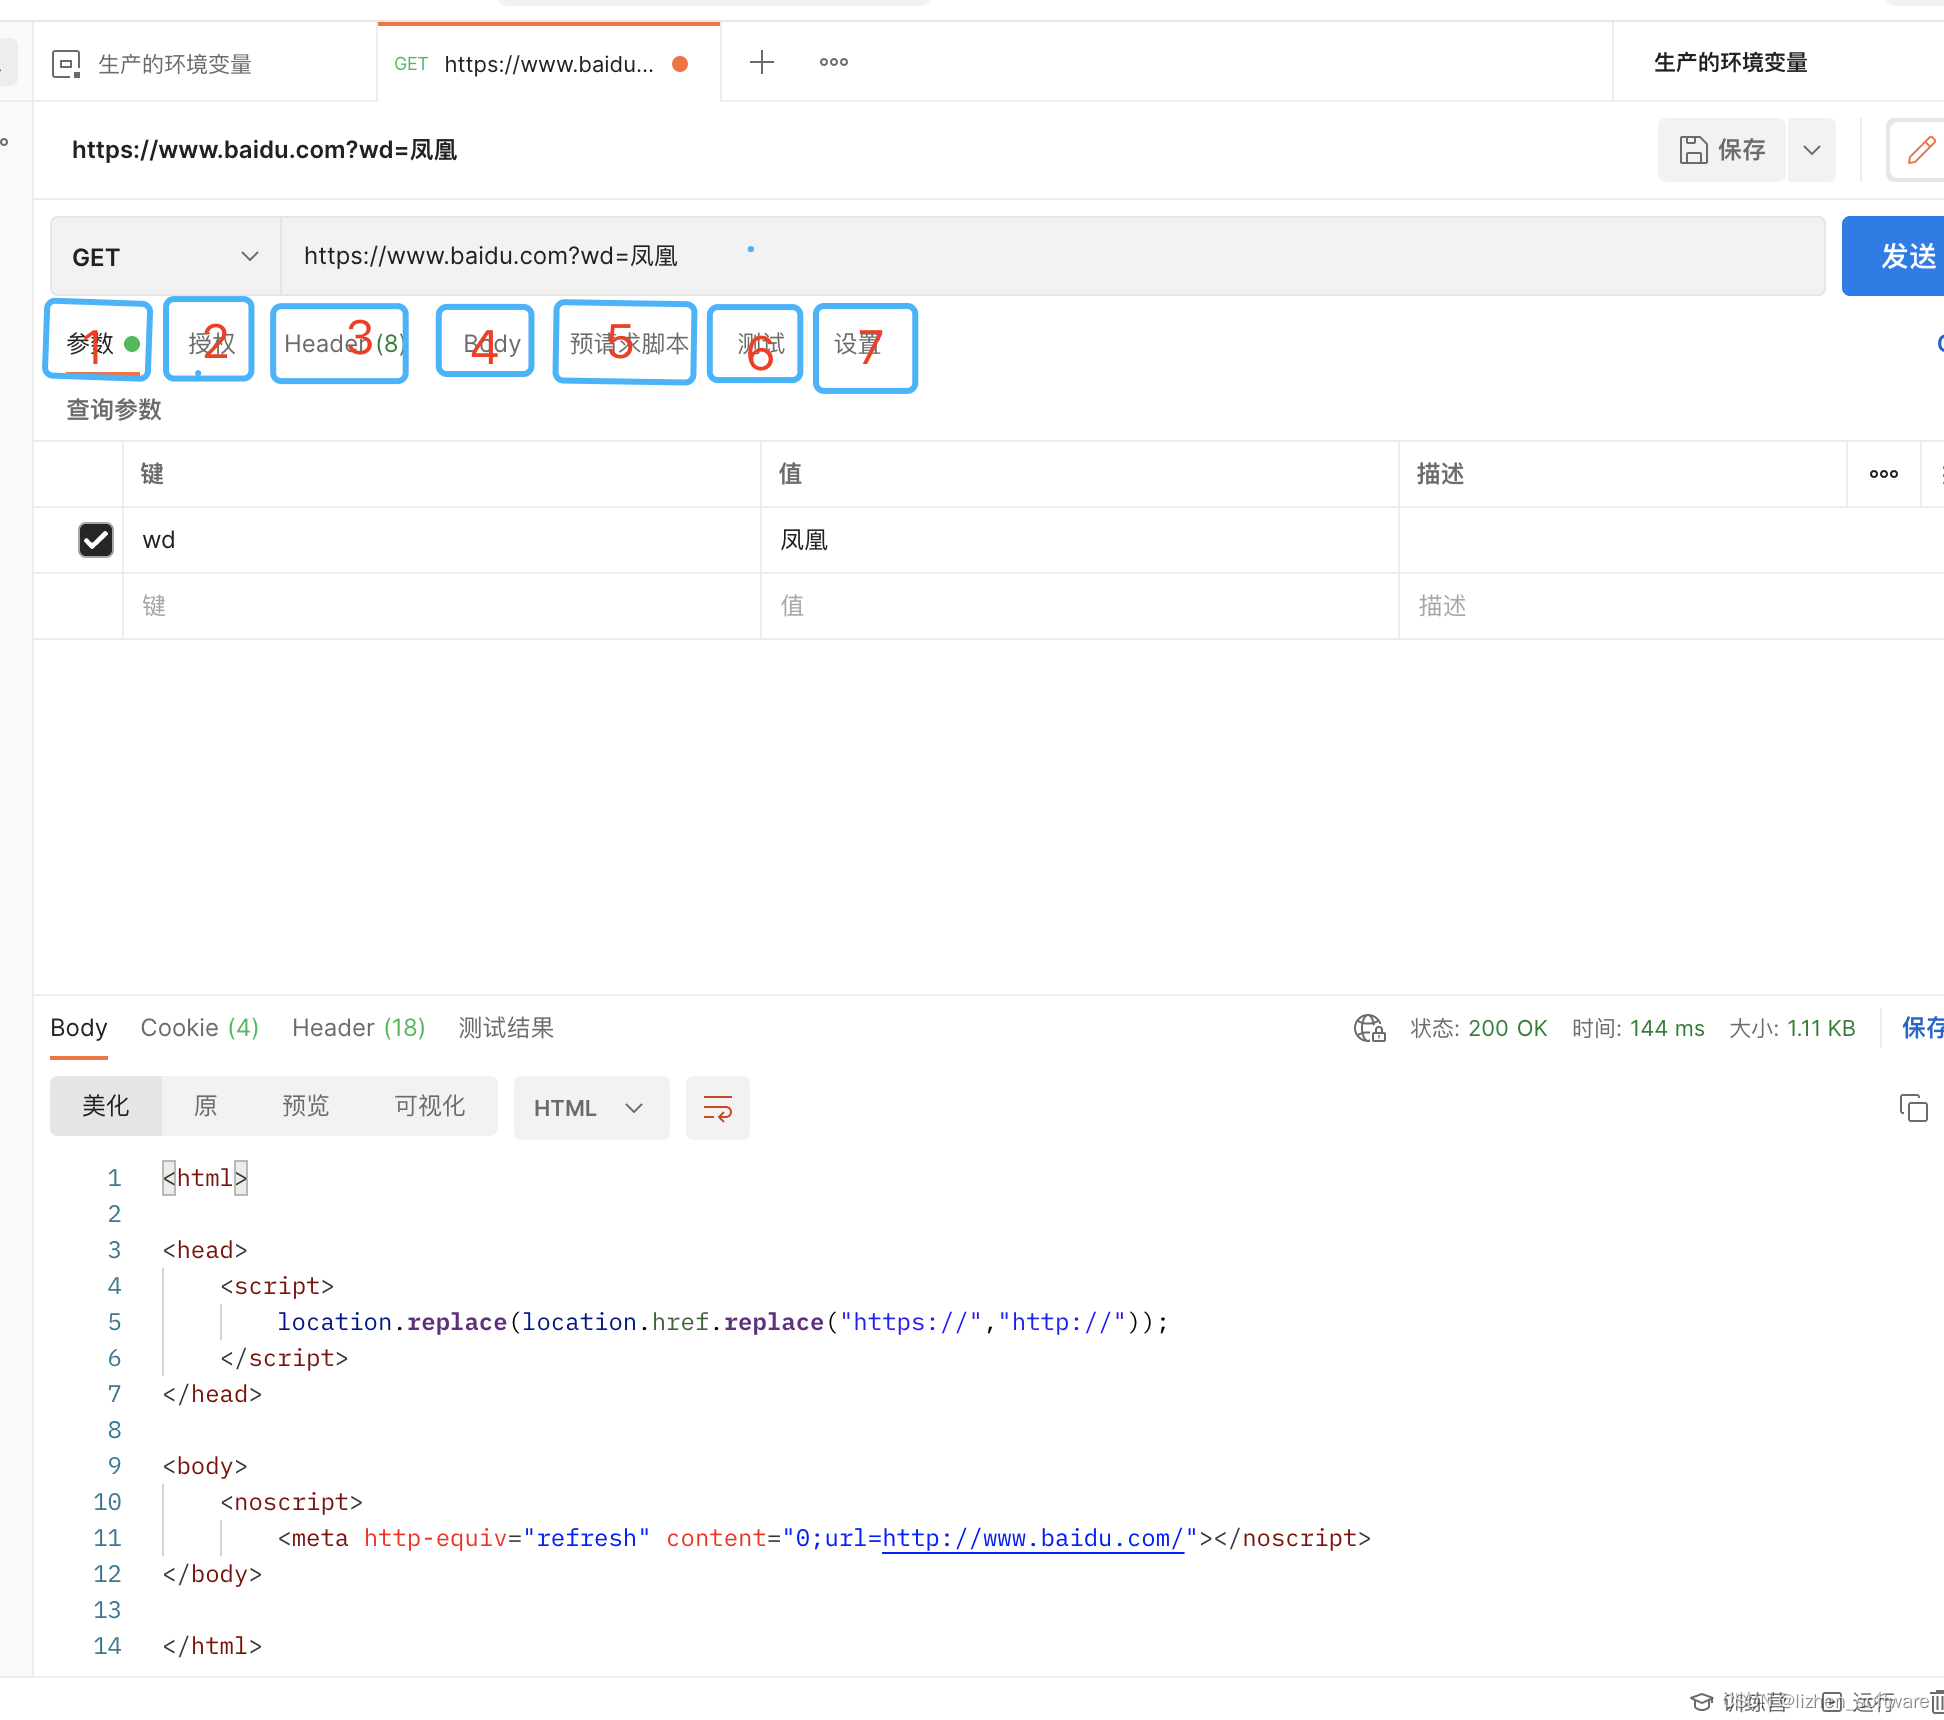This screenshot has width=1944, height=1720.
Task: Send the request with 发送 button
Action: (1893, 256)
